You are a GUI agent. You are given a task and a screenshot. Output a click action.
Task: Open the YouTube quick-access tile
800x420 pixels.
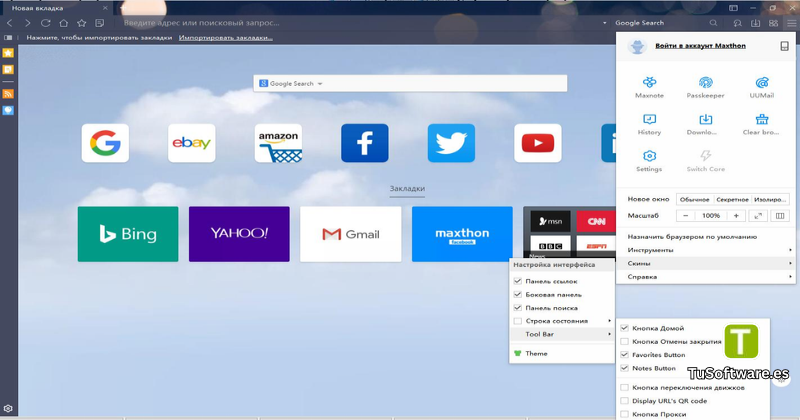(538, 143)
